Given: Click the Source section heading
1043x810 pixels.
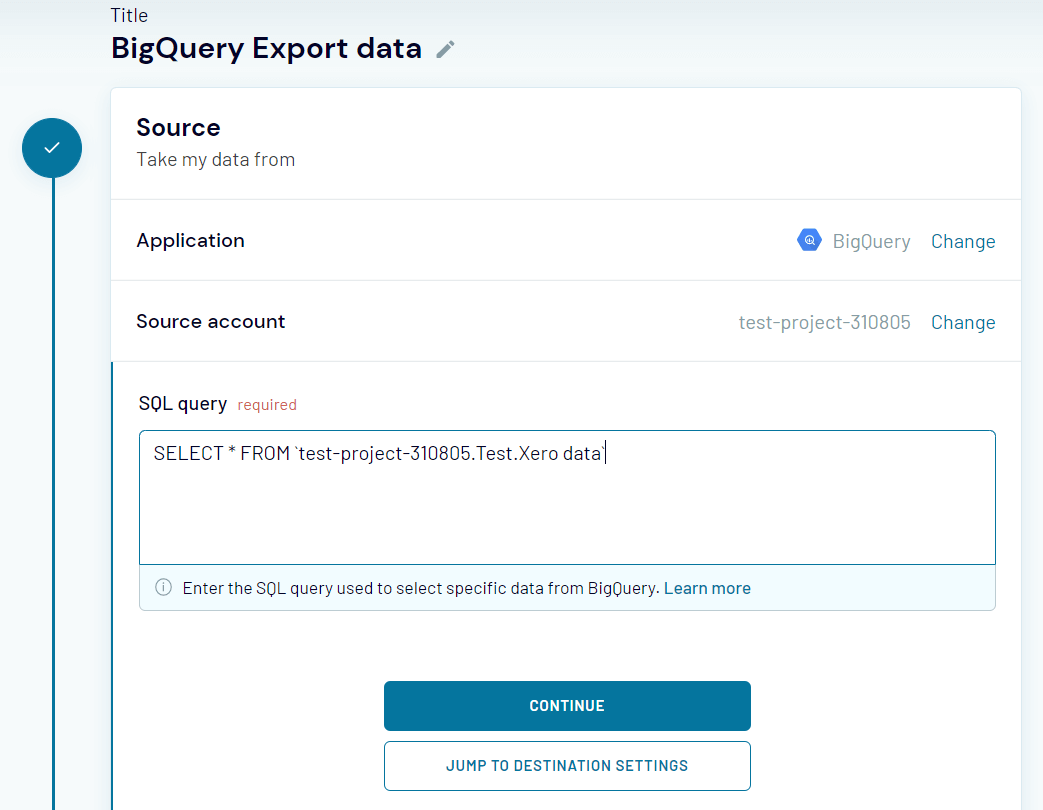Looking at the screenshot, I should (x=178, y=128).
